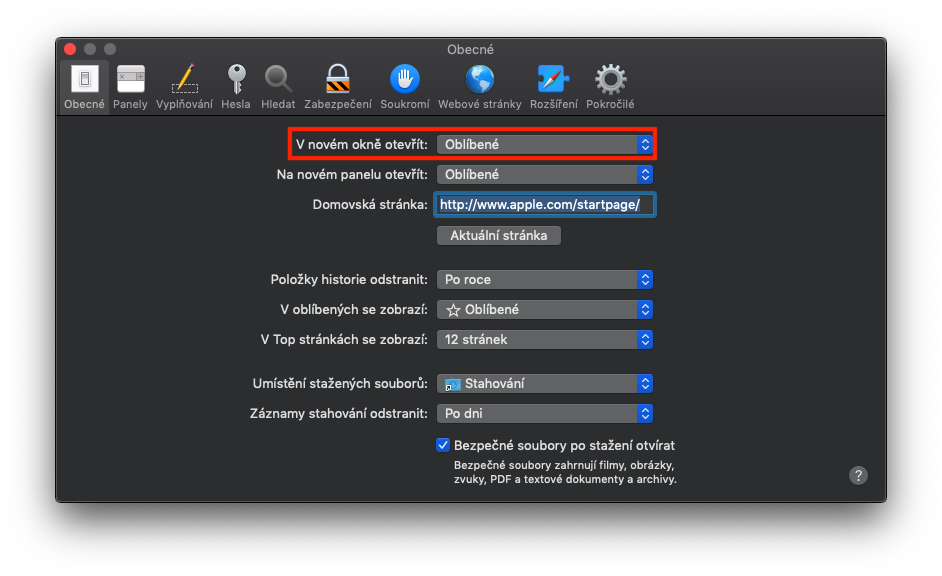Open 'V oblíbených se zobrazí' dropdown

(544, 310)
